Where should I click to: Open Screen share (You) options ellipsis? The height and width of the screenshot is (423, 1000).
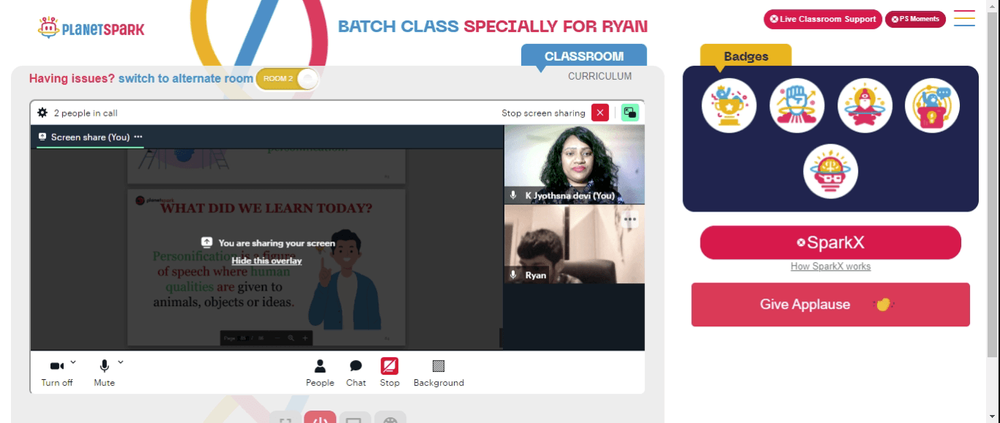(x=138, y=137)
